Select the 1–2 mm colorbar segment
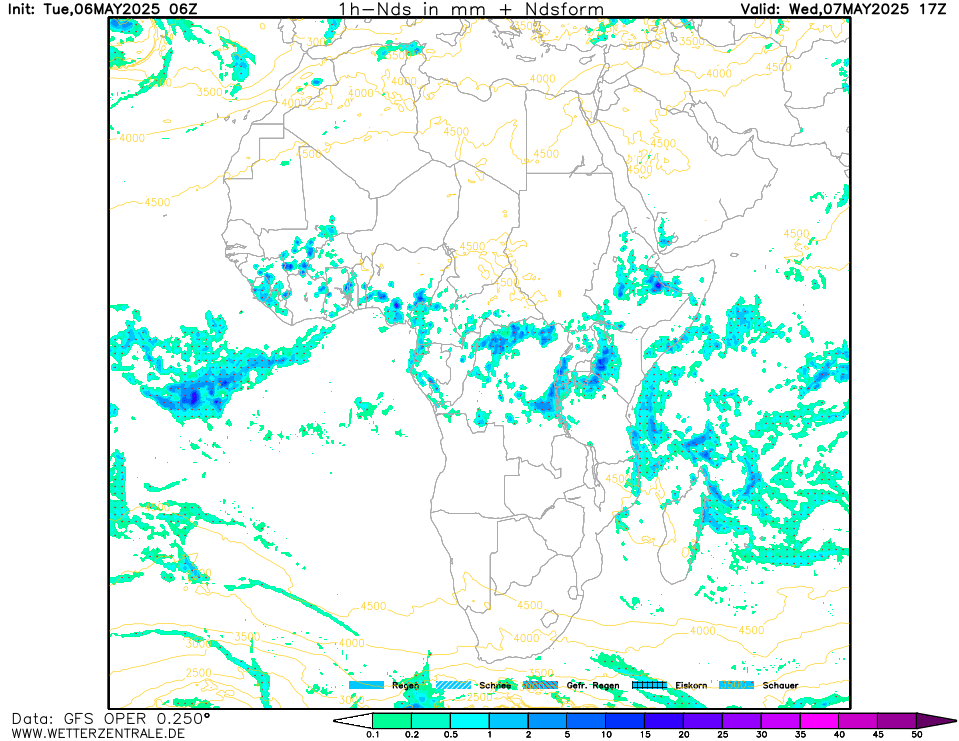The image size is (959, 741). [509, 720]
